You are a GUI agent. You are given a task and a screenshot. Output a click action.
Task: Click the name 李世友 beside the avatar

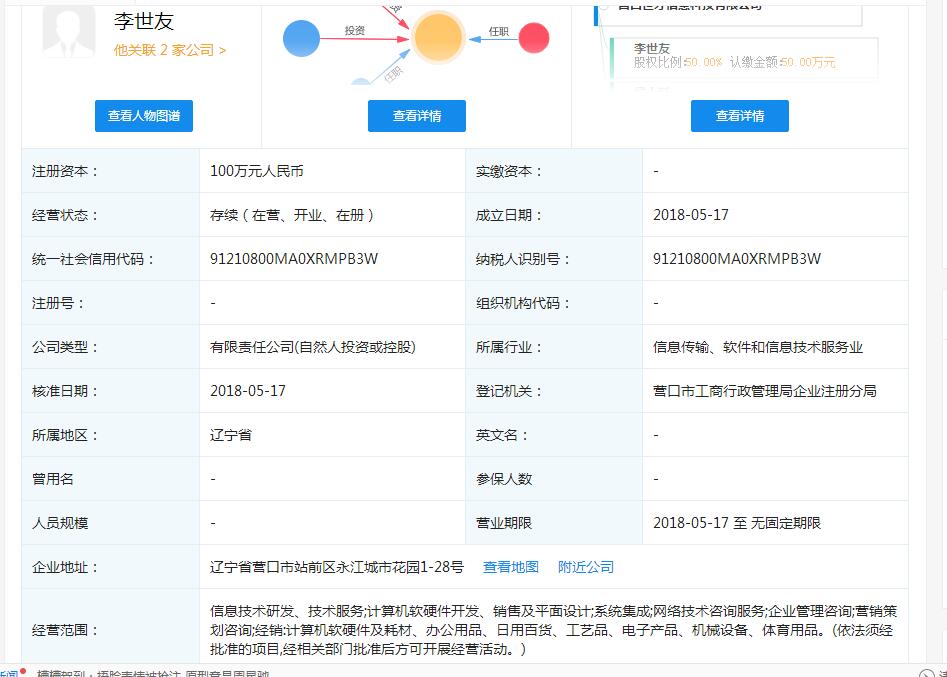coord(144,22)
